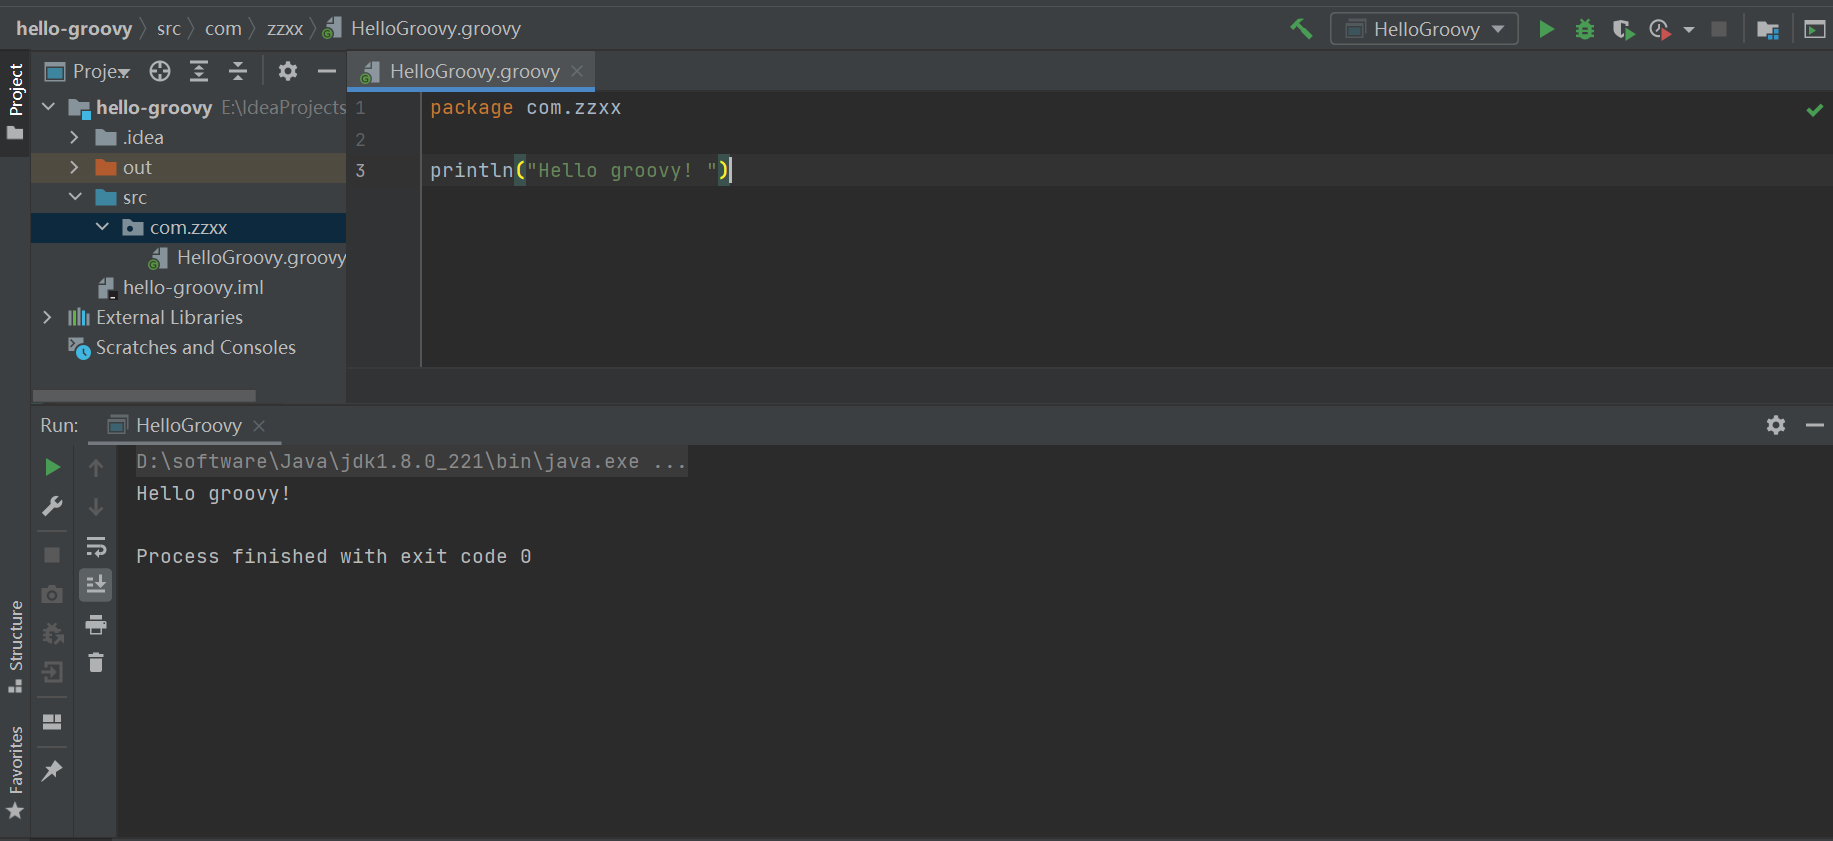Switch to the HelloGroovy.groovy editor tab

pos(473,71)
